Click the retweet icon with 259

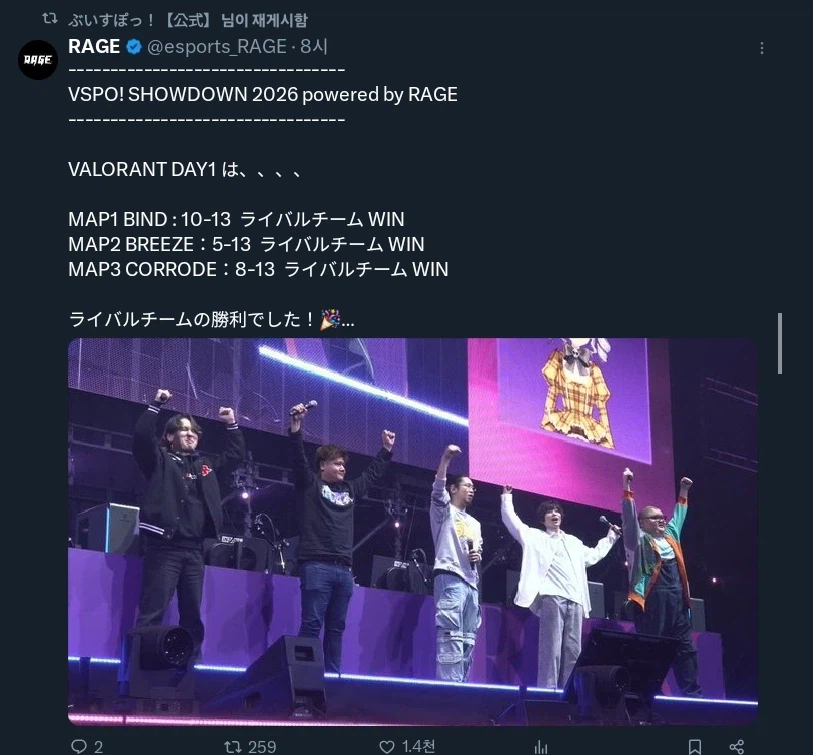[x=232, y=746]
